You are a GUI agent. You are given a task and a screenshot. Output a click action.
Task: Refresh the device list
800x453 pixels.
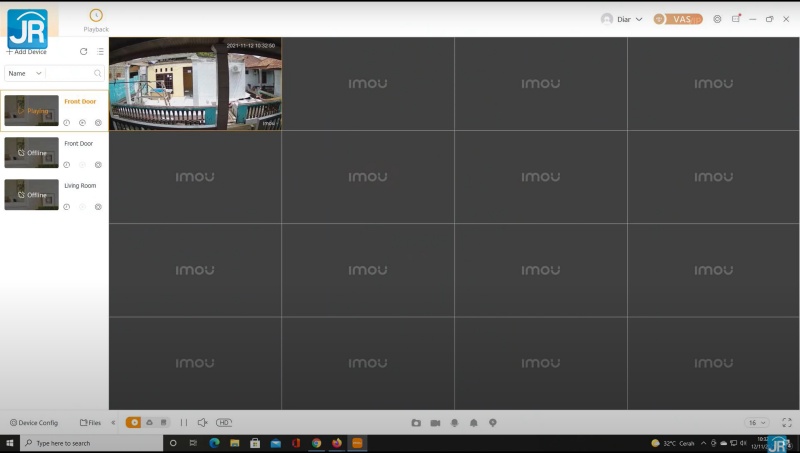(83, 51)
